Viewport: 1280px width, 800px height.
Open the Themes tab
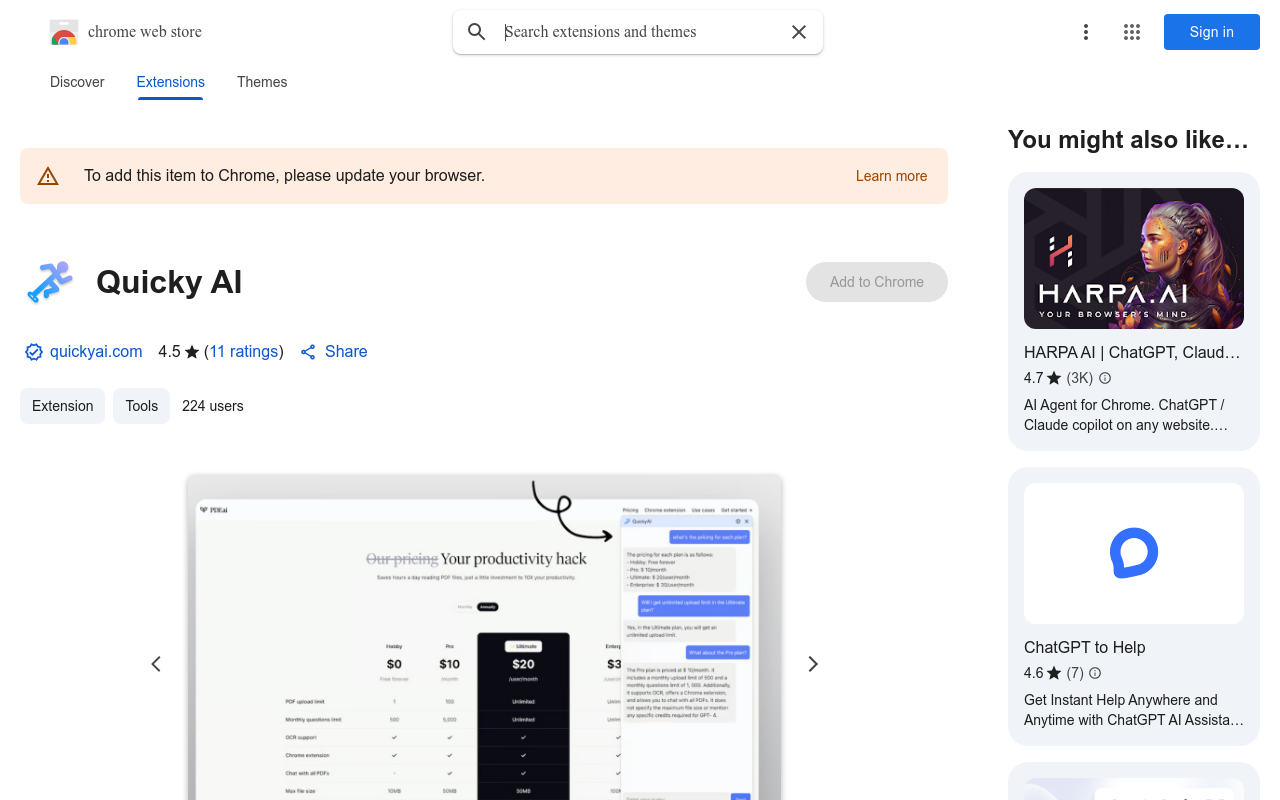coord(262,82)
